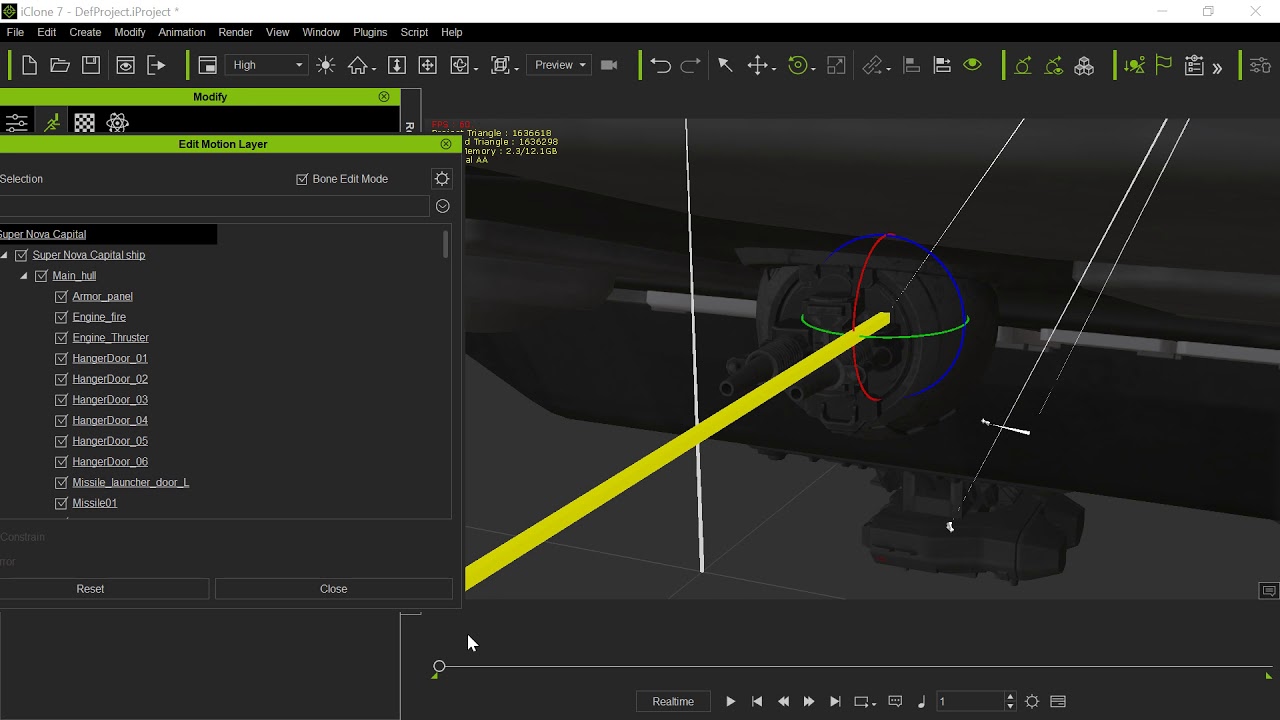
Task: Create a new project file
Action: tap(29, 65)
